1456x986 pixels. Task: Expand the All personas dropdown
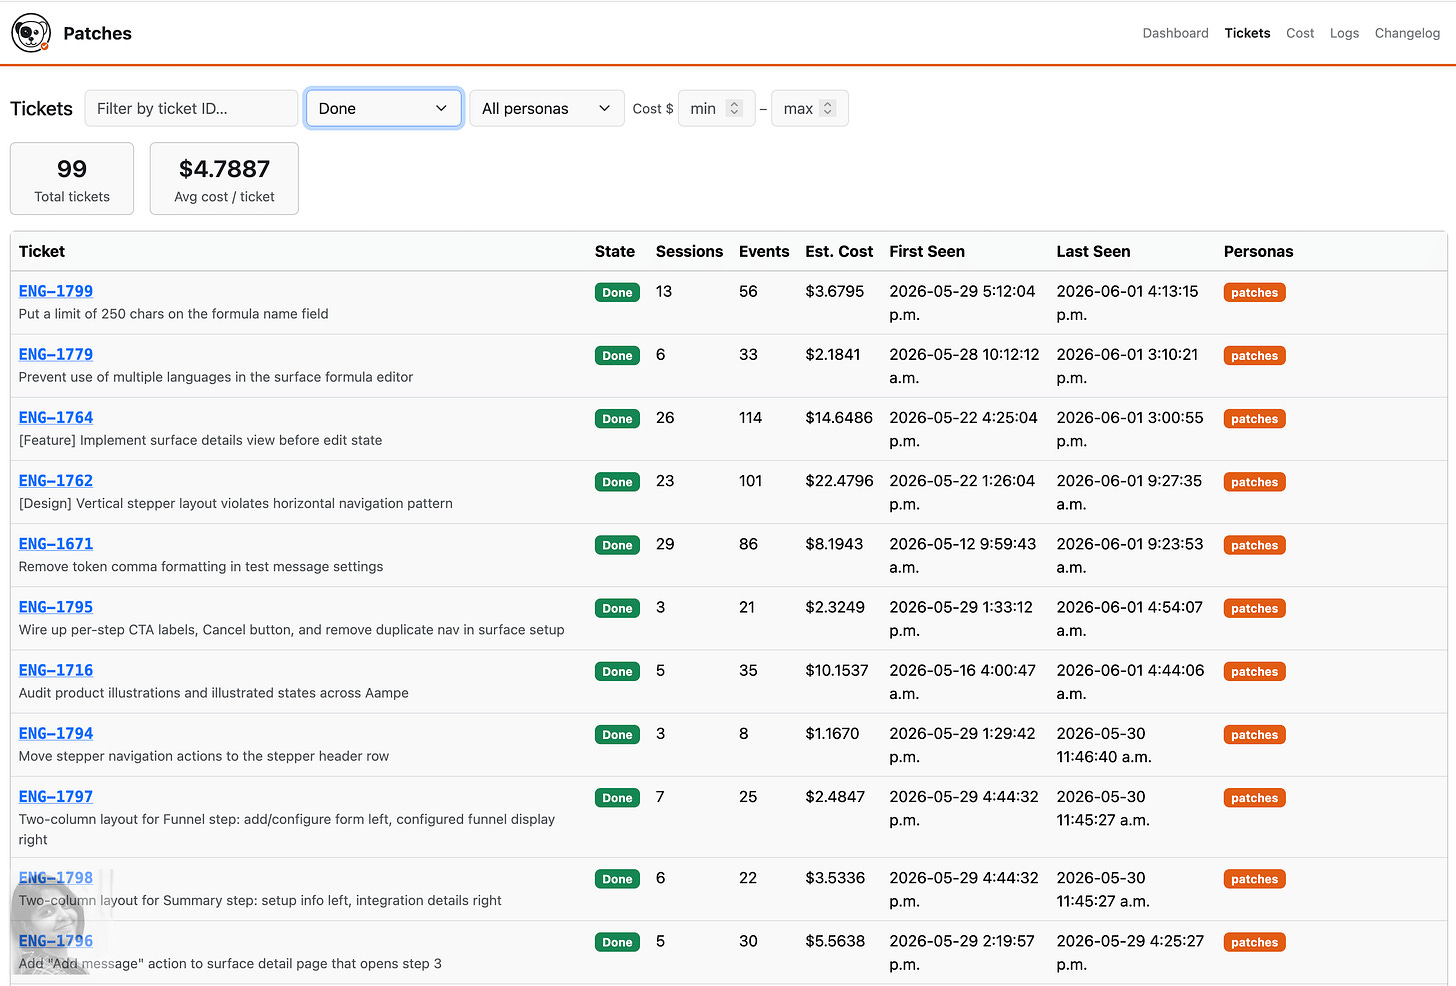tap(546, 108)
